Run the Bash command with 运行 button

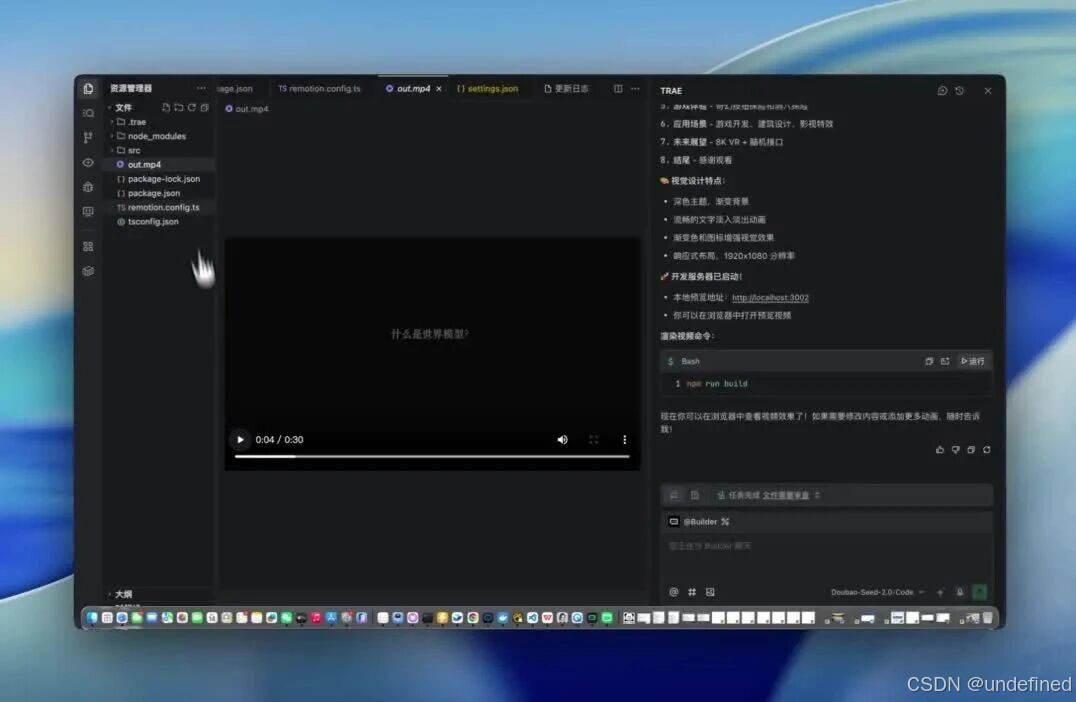coord(972,361)
